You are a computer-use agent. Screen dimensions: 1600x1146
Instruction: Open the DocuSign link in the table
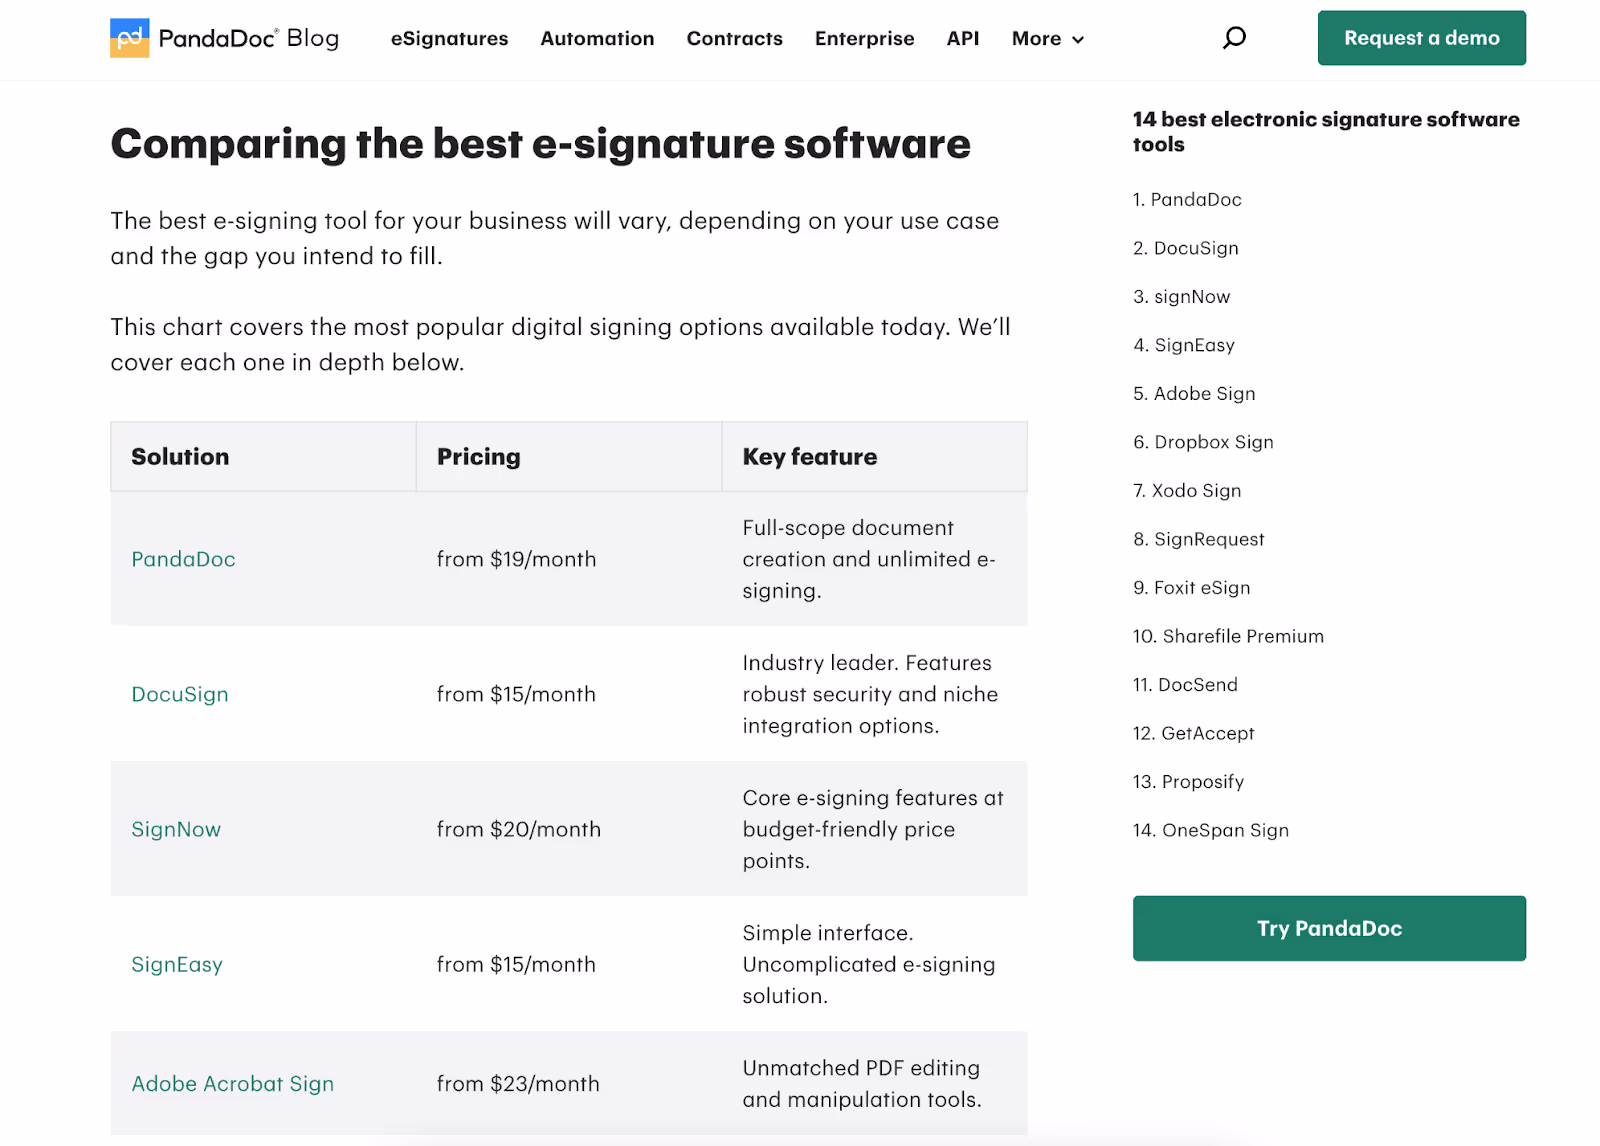pyautogui.click(x=180, y=694)
